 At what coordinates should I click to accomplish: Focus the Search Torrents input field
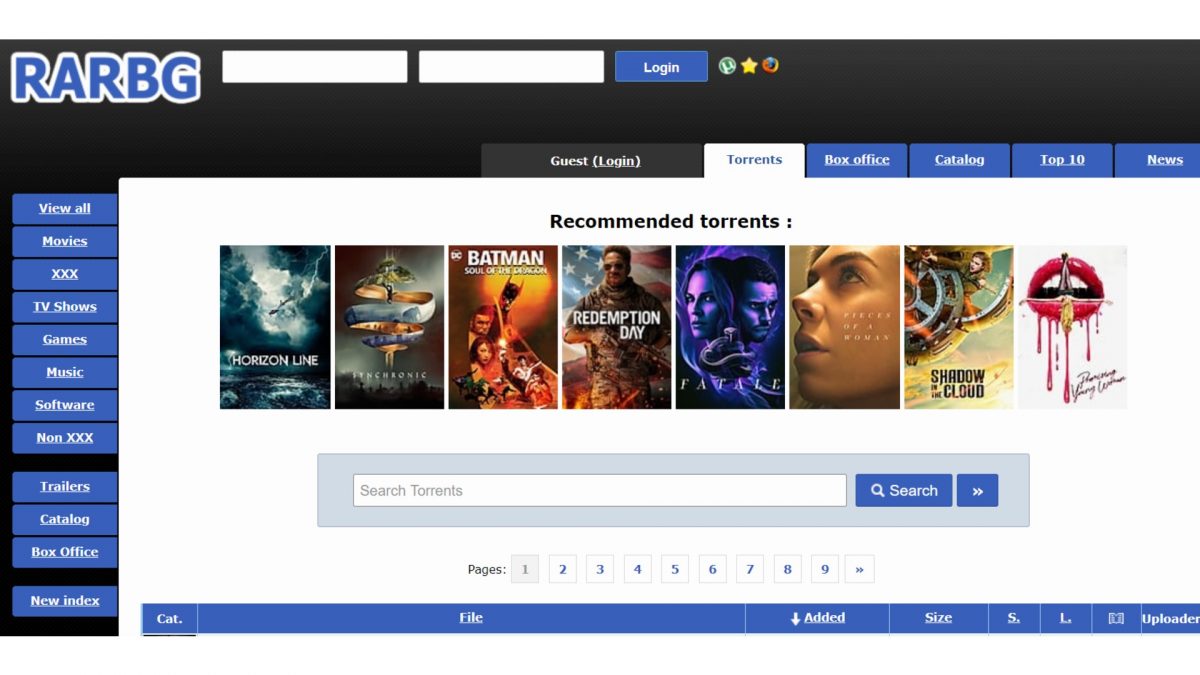(599, 491)
